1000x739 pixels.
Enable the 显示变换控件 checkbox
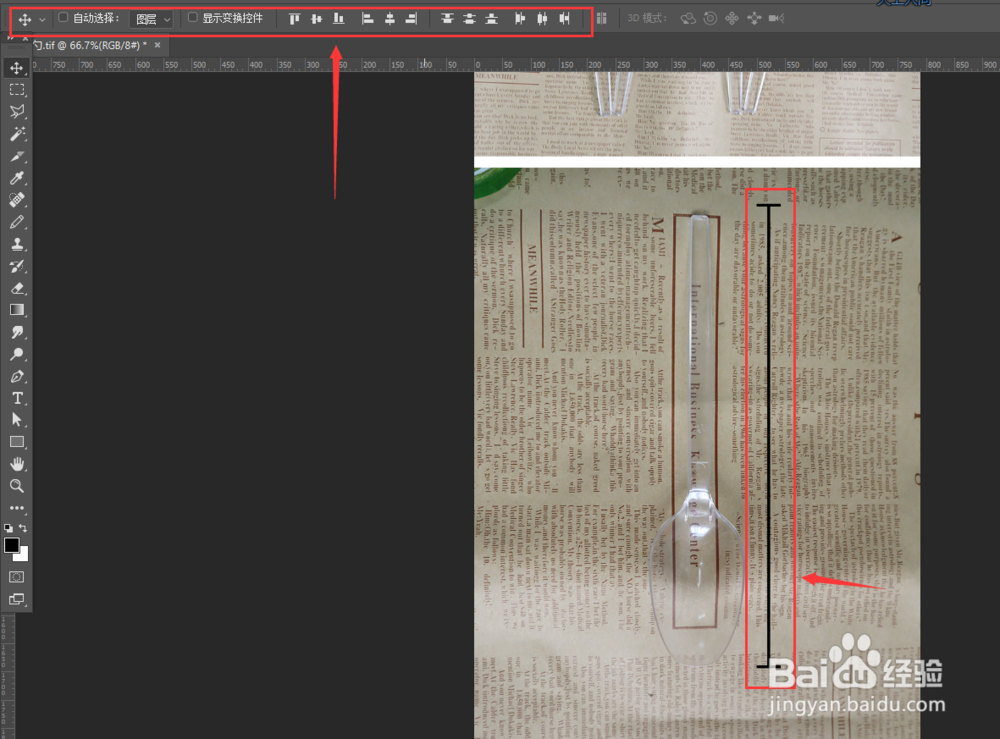(x=193, y=18)
